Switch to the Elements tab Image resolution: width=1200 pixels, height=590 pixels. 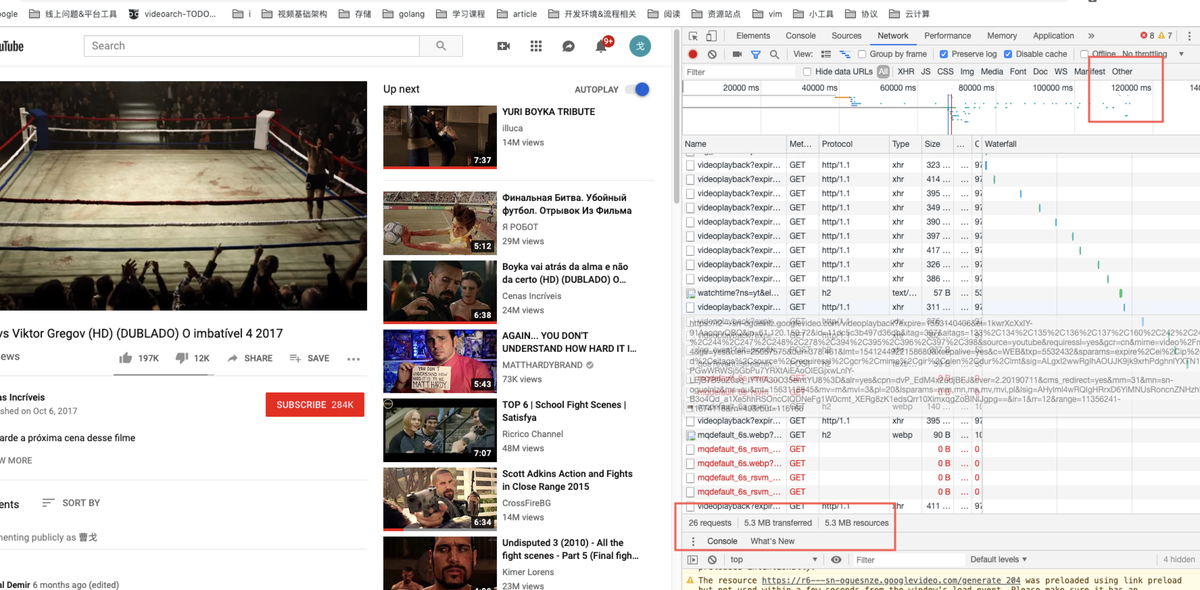coord(753,35)
